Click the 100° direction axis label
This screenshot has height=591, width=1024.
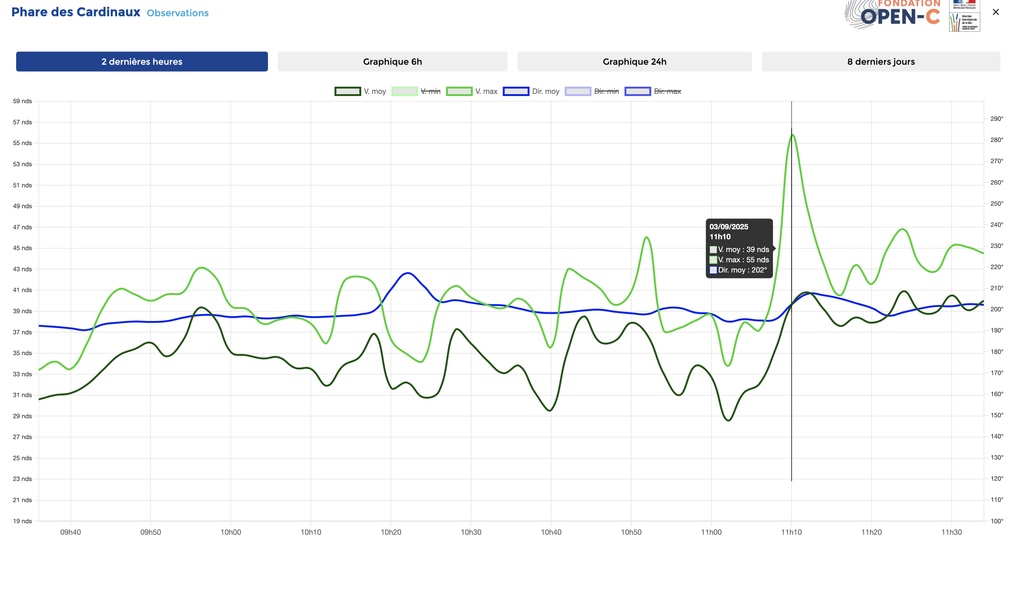(997, 521)
